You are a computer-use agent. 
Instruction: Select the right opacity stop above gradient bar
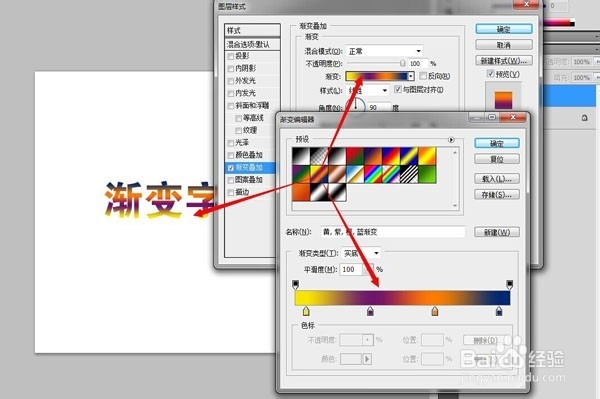click(x=509, y=284)
